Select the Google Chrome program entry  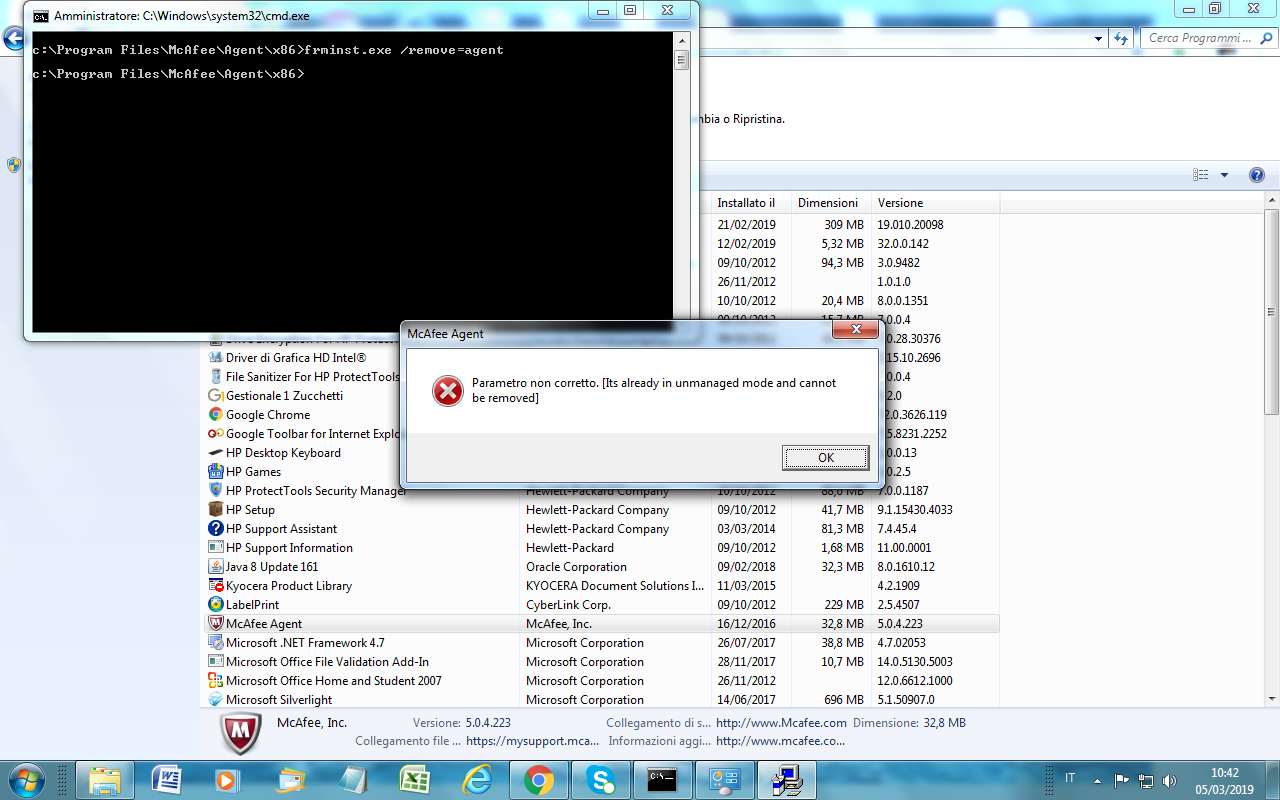267,415
